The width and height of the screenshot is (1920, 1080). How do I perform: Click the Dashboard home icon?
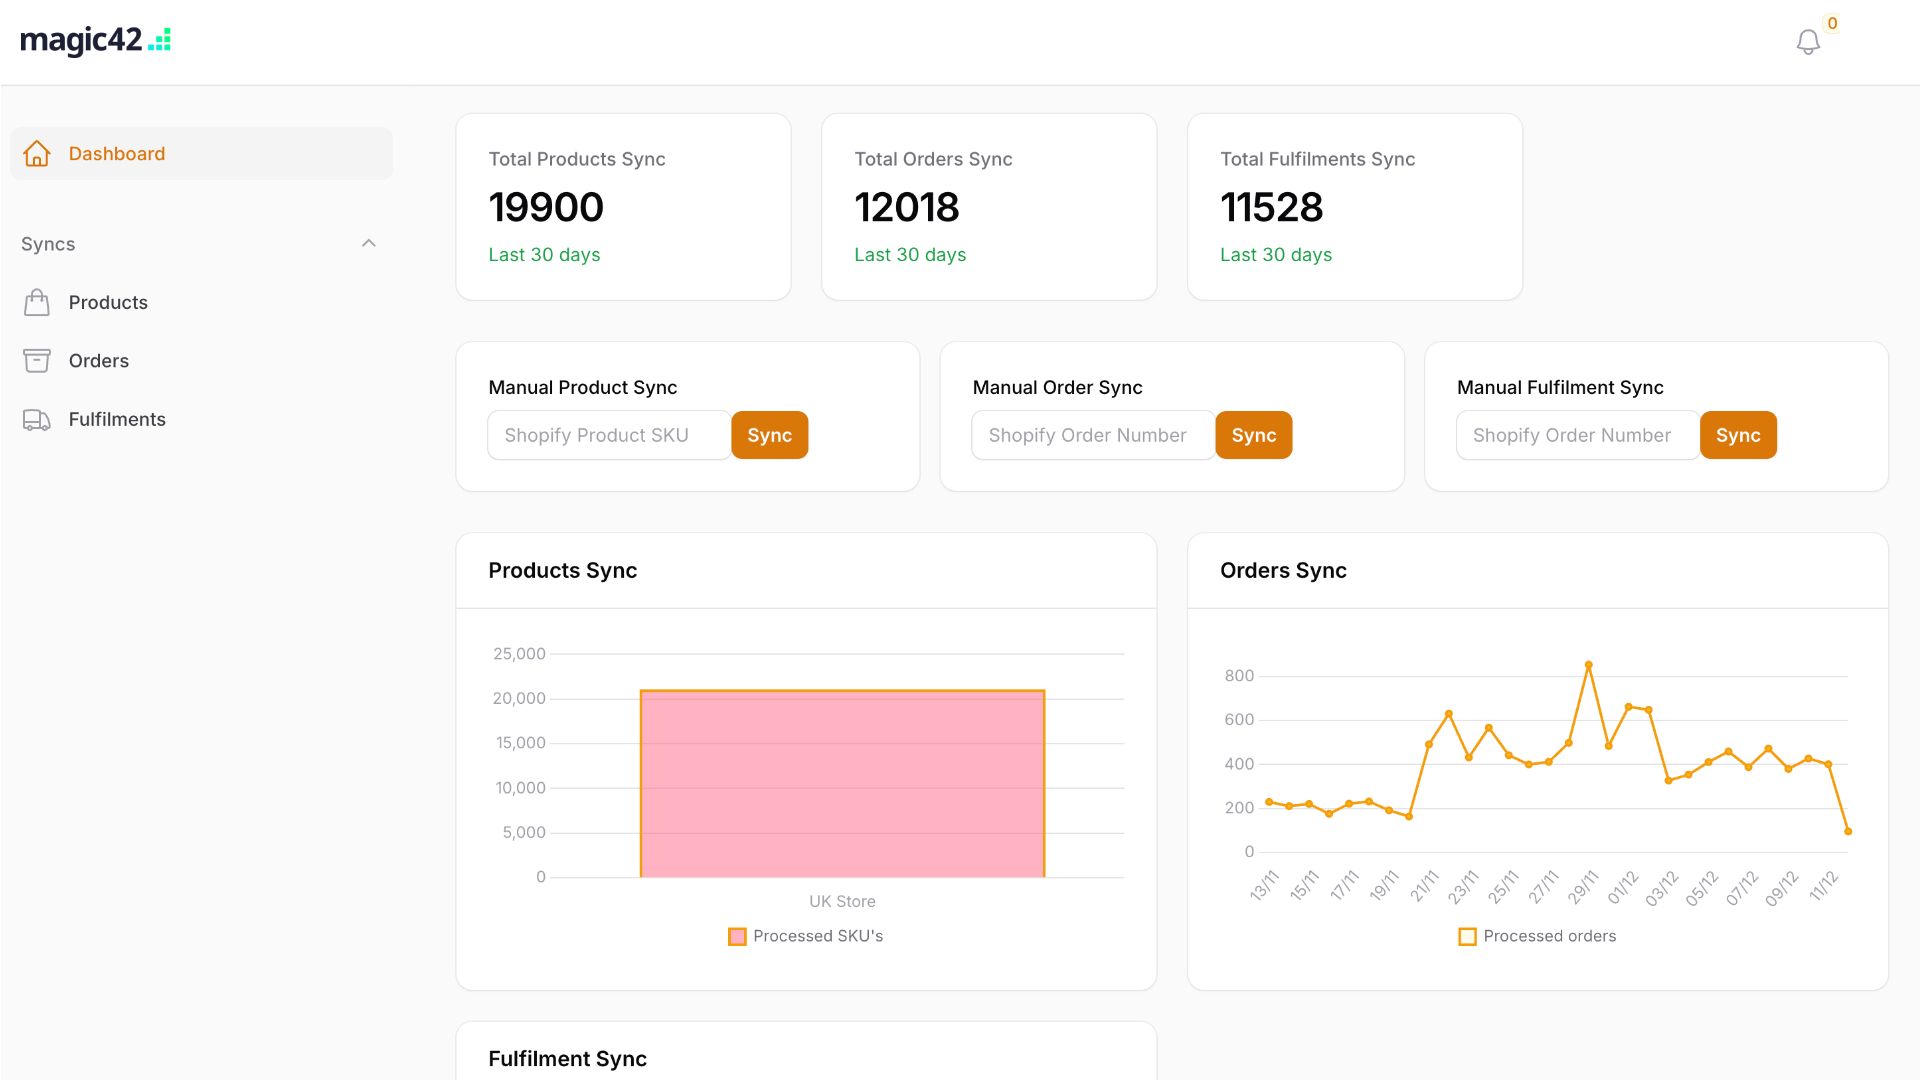[36, 153]
